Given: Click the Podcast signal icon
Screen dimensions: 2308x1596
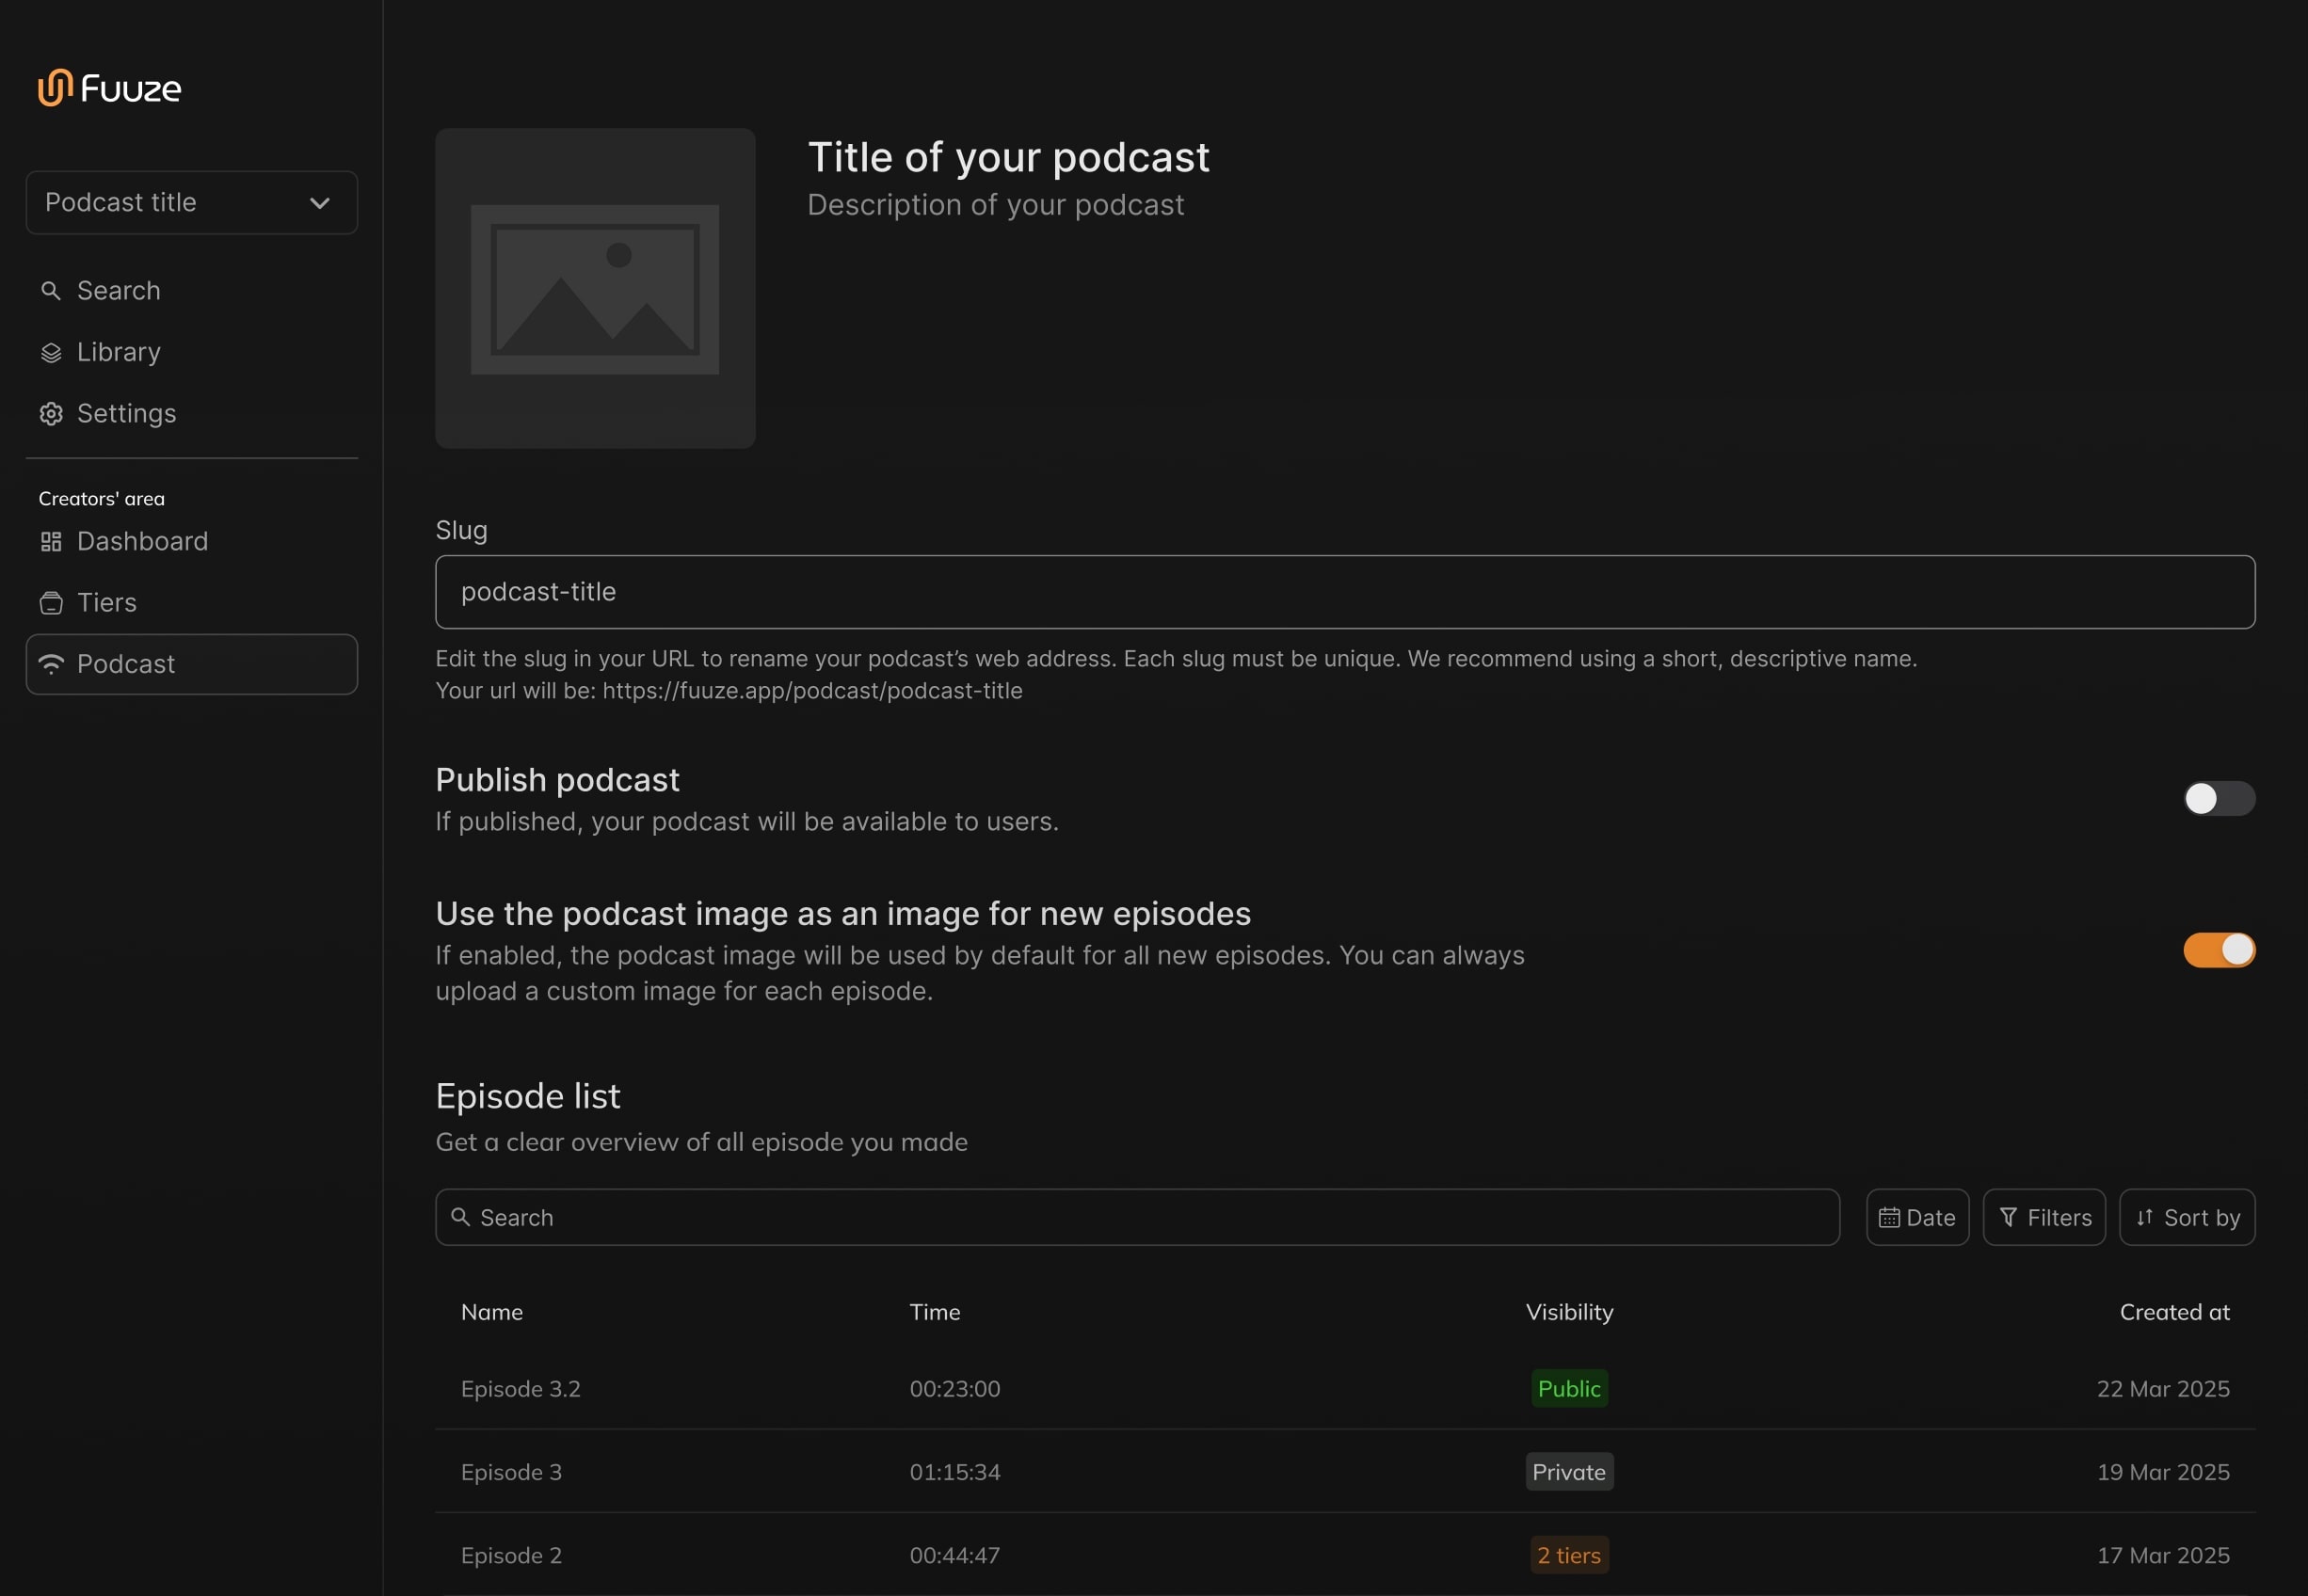Looking at the screenshot, I should (51, 664).
